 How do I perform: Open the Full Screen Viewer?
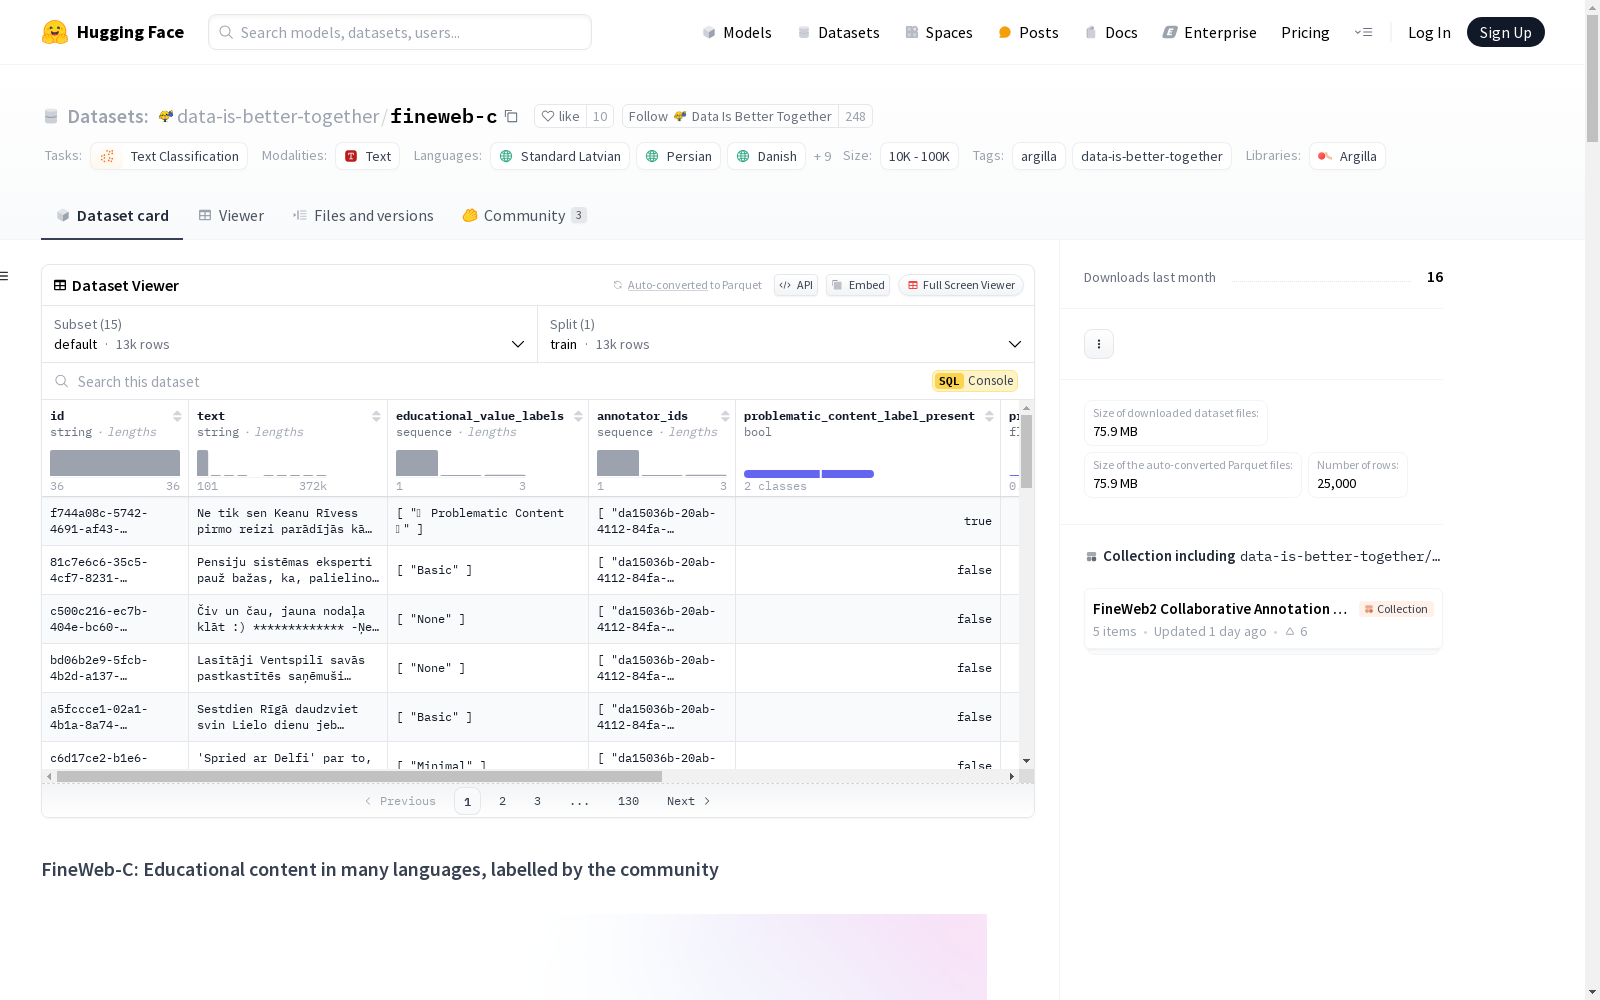point(961,285)
